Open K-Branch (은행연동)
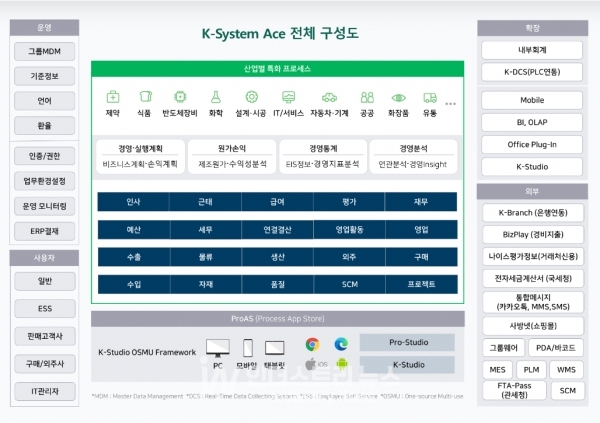Viewport: 600px width, 423px height. click(x=533, y=213)
